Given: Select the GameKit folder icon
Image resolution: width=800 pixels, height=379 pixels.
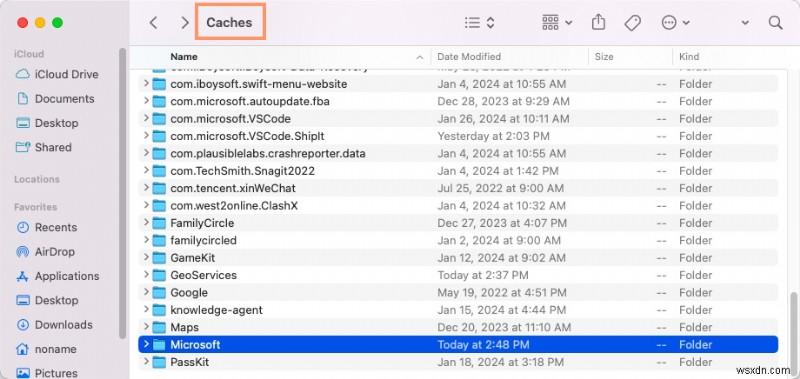Looking at the screenshot, I should click(160, 258).
